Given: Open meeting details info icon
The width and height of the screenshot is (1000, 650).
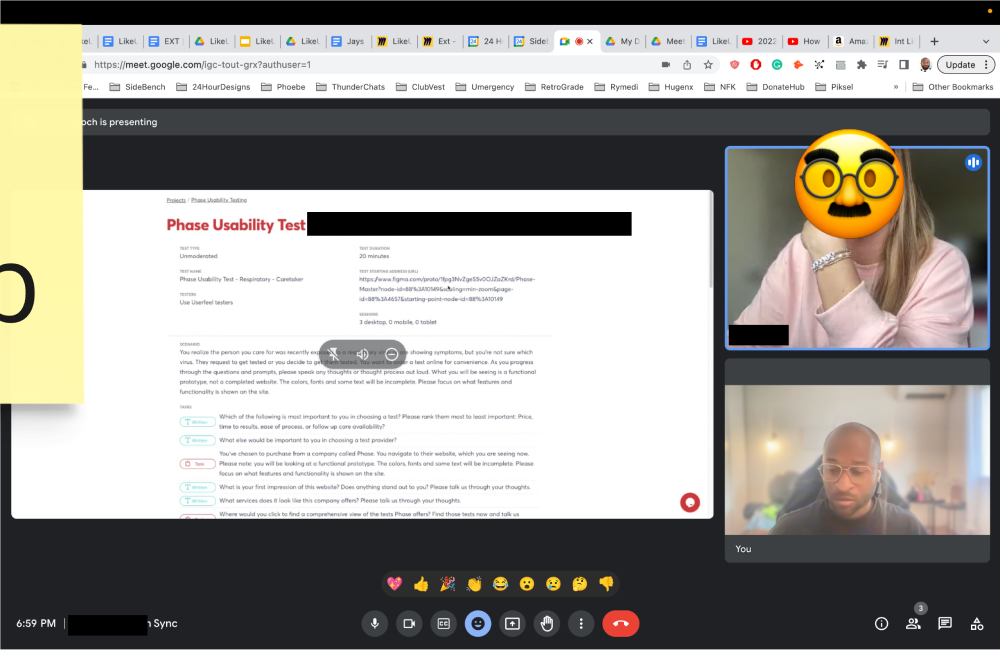Looking at the screenshot, I should [x=881, y=624].
